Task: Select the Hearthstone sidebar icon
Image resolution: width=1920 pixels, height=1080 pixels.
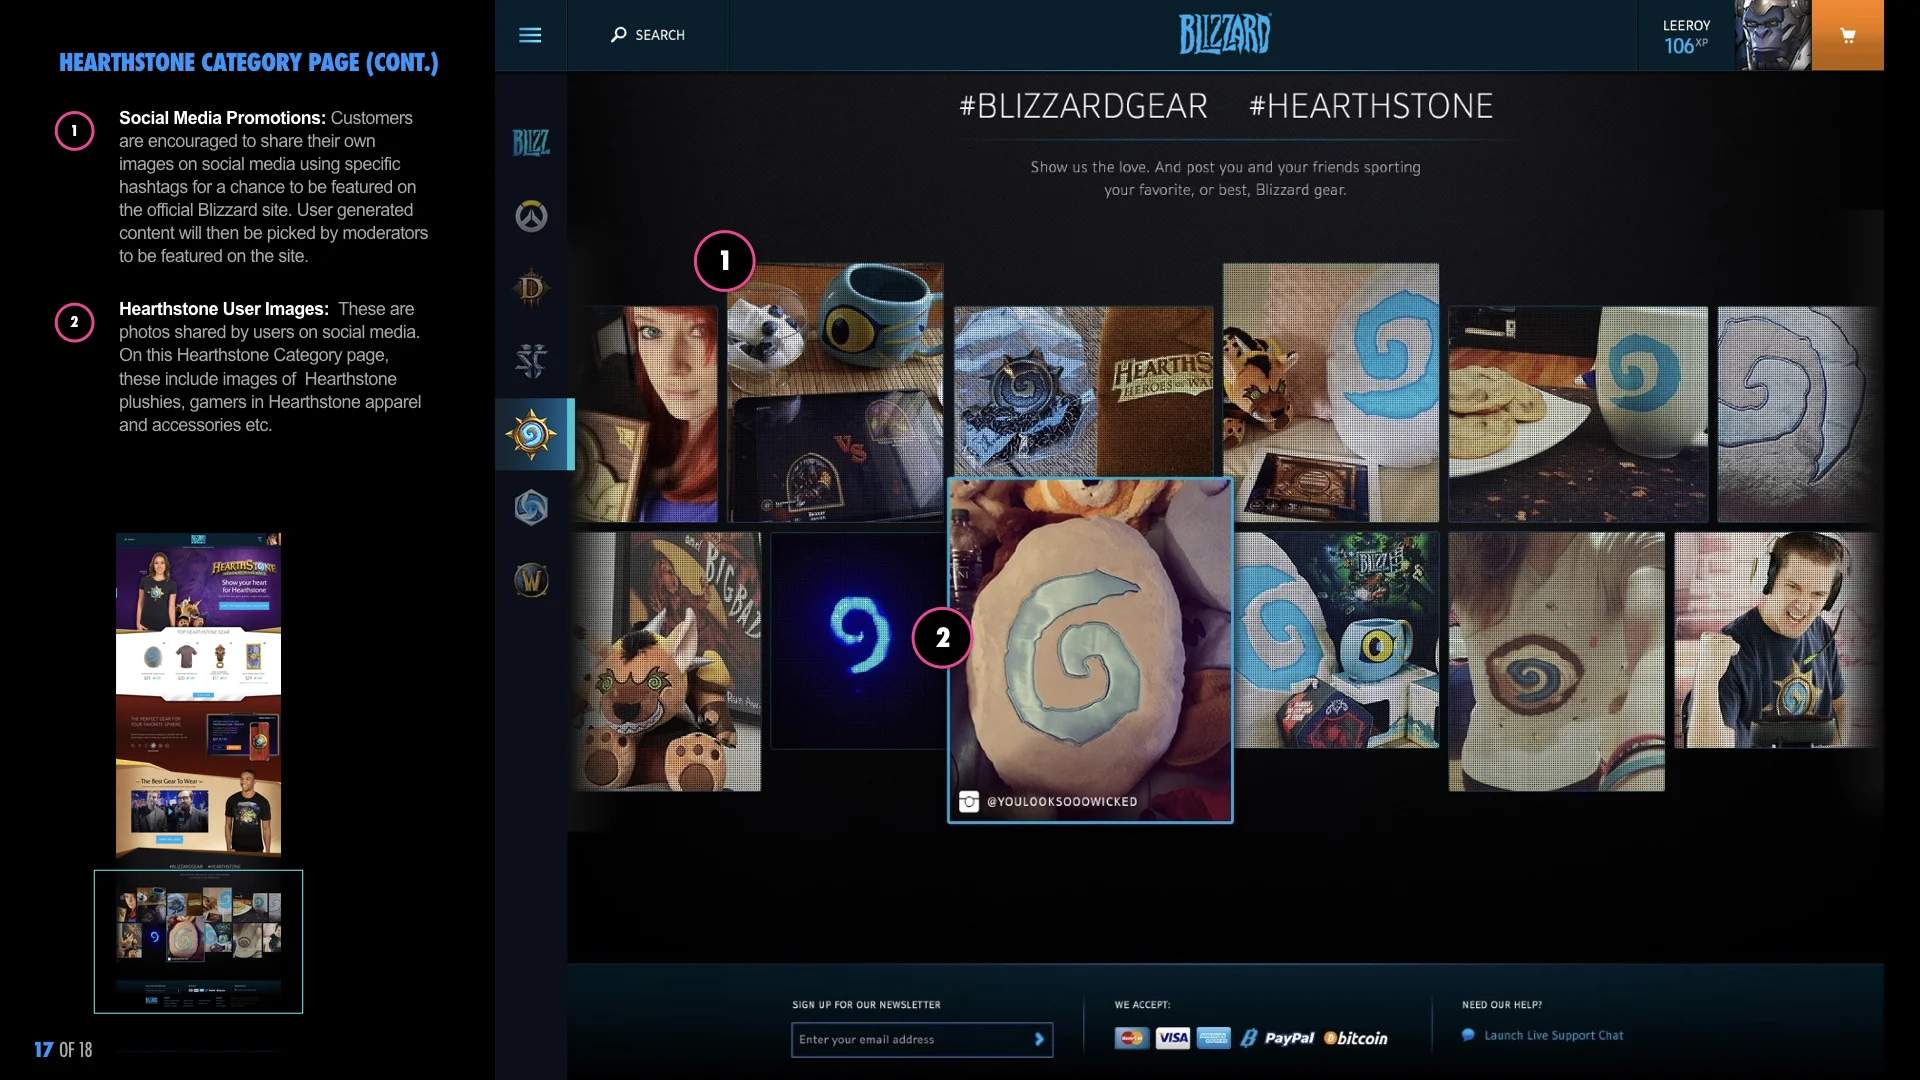Action: pyautogui.click(x=531, y=434)
